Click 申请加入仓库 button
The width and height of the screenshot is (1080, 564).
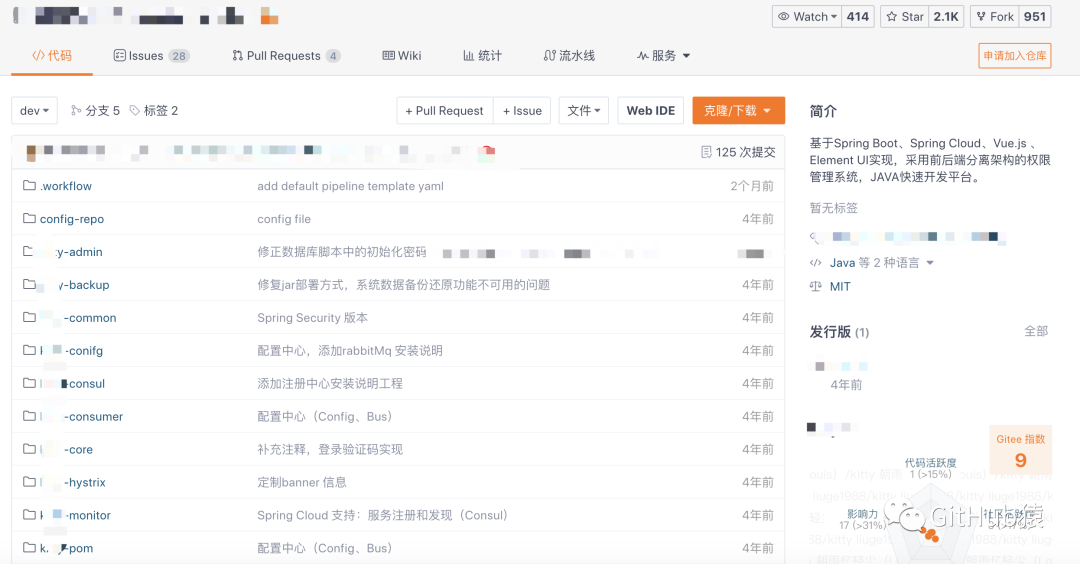click(x=1015, y=56)
